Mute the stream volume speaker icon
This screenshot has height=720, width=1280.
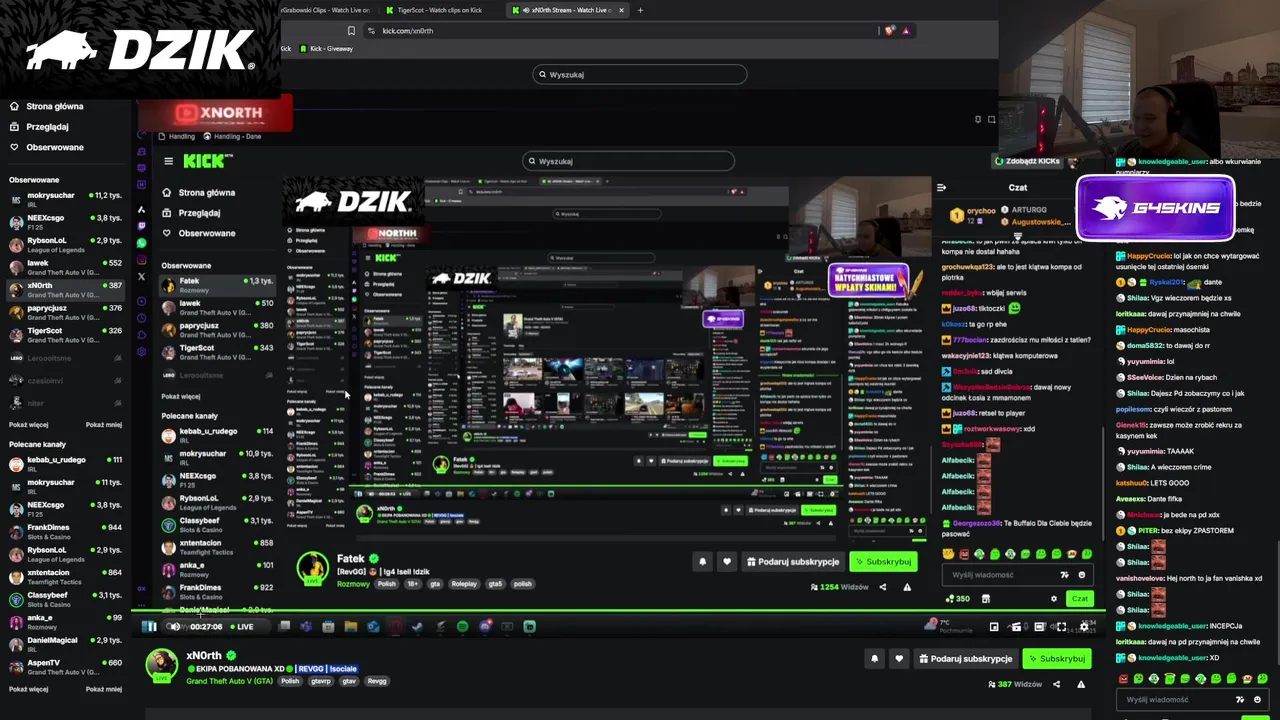[173, 627]
